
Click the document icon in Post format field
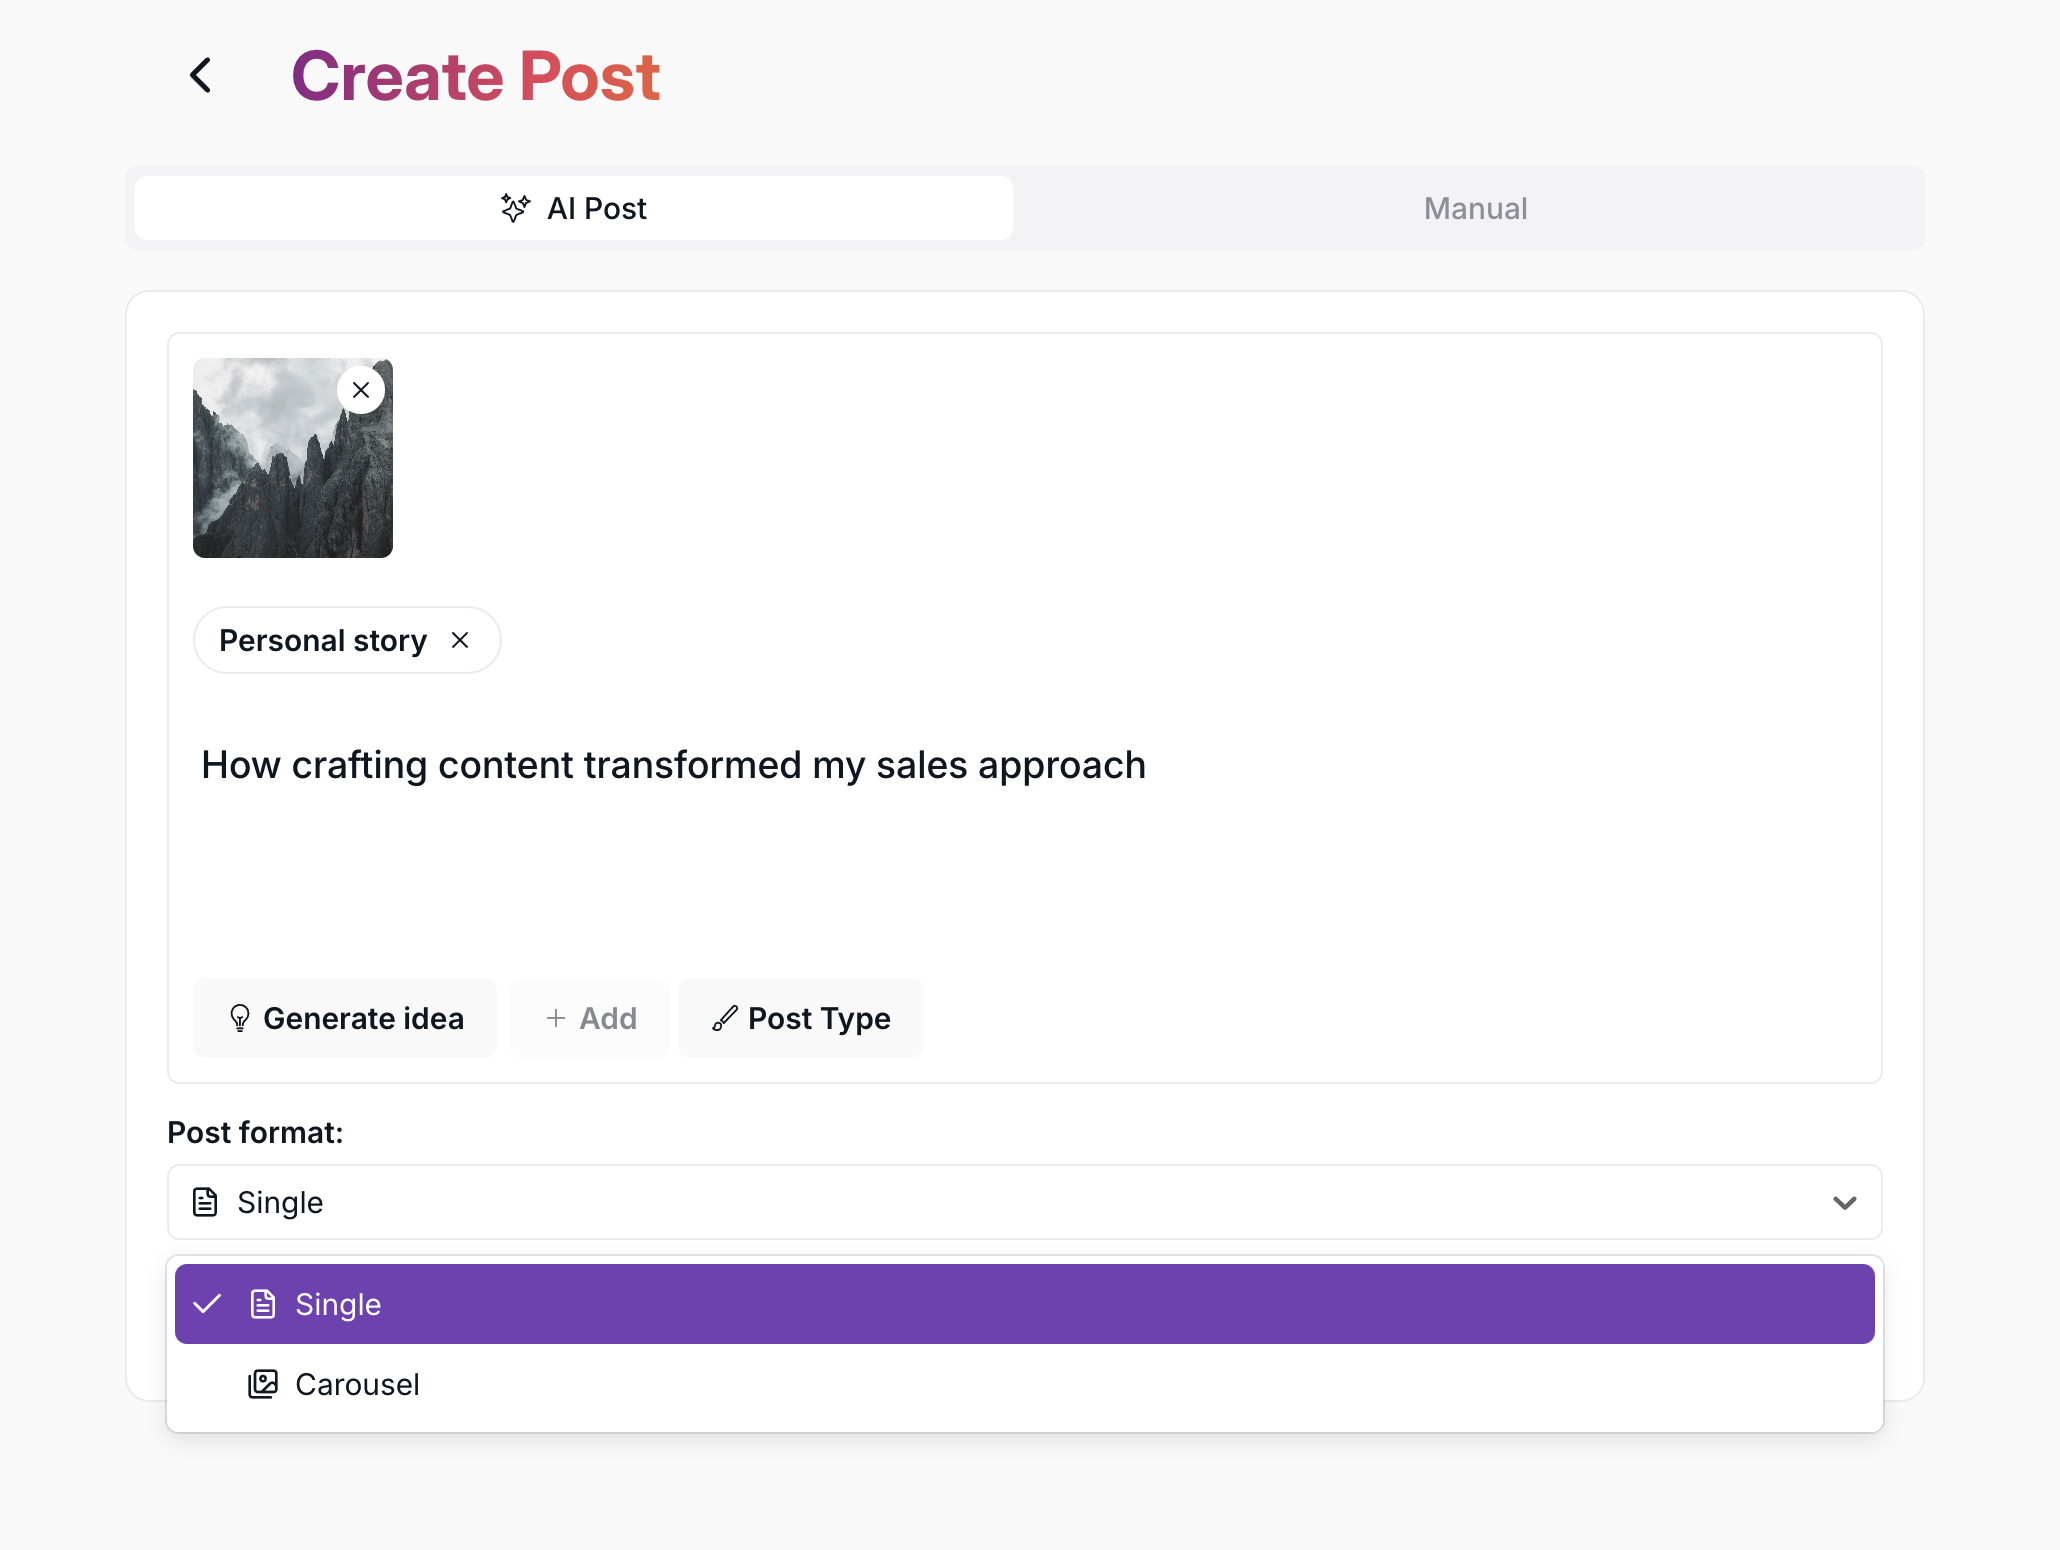tap(205, 1202)
